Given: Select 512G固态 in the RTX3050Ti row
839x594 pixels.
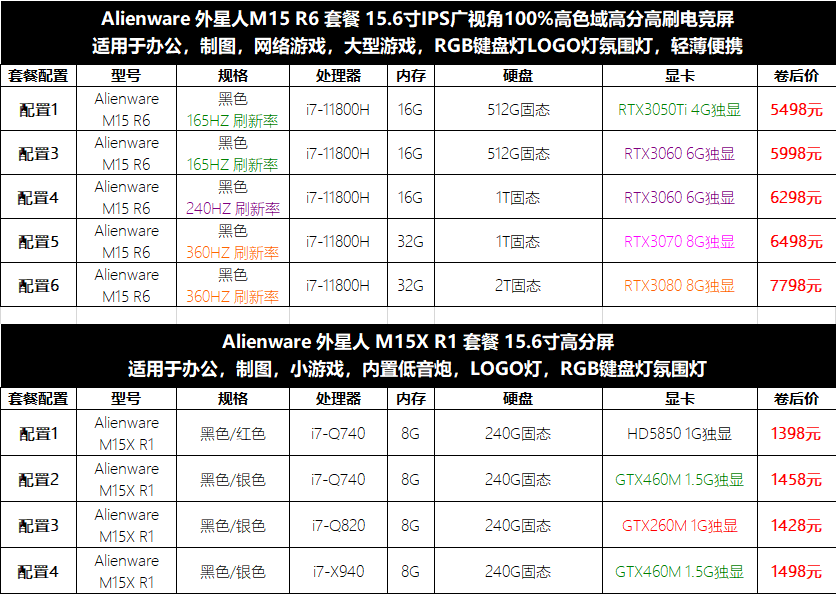Looking at the screenshot, I should (518, 110).
